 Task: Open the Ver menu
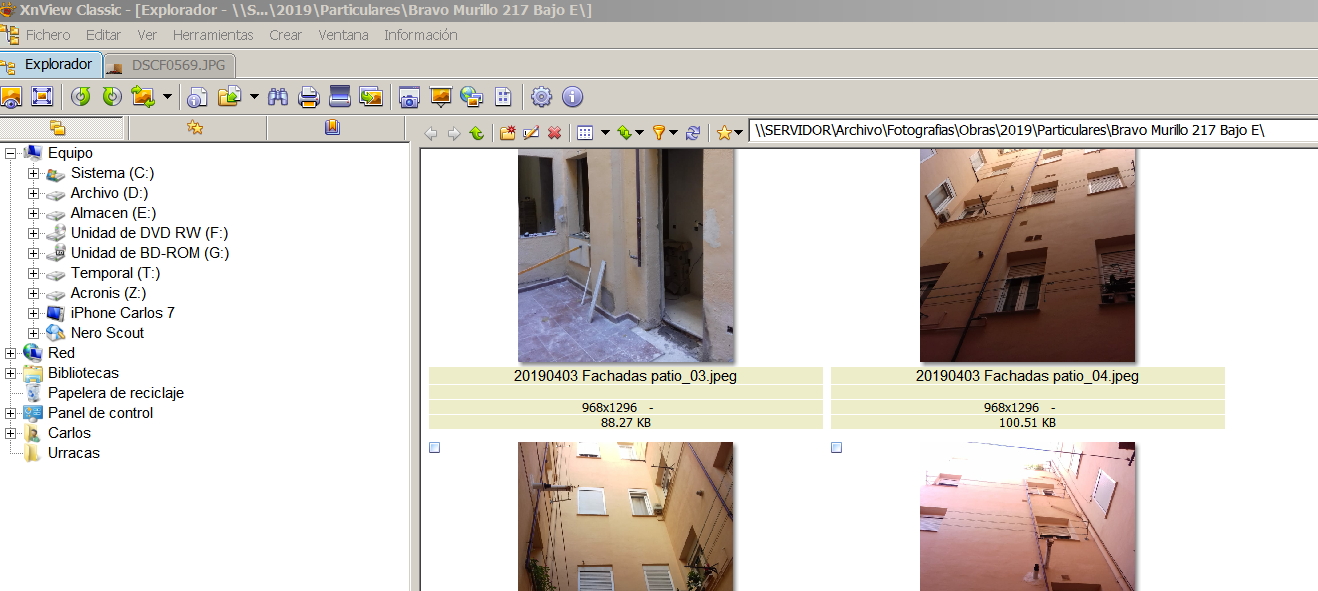[147, 35]
